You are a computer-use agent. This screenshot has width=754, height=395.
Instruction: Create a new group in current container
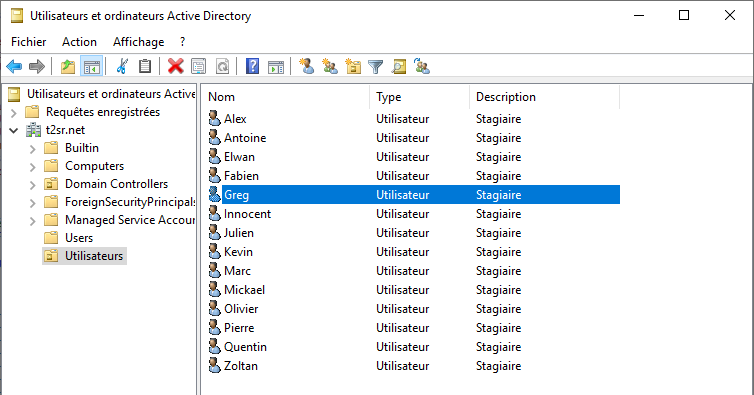click(329, 66)
